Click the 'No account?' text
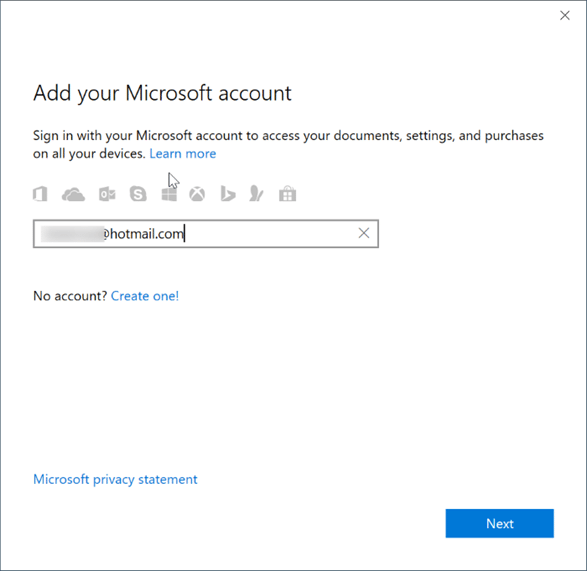The width and height of the screenshot is (587, 571). tap(70, 296)
